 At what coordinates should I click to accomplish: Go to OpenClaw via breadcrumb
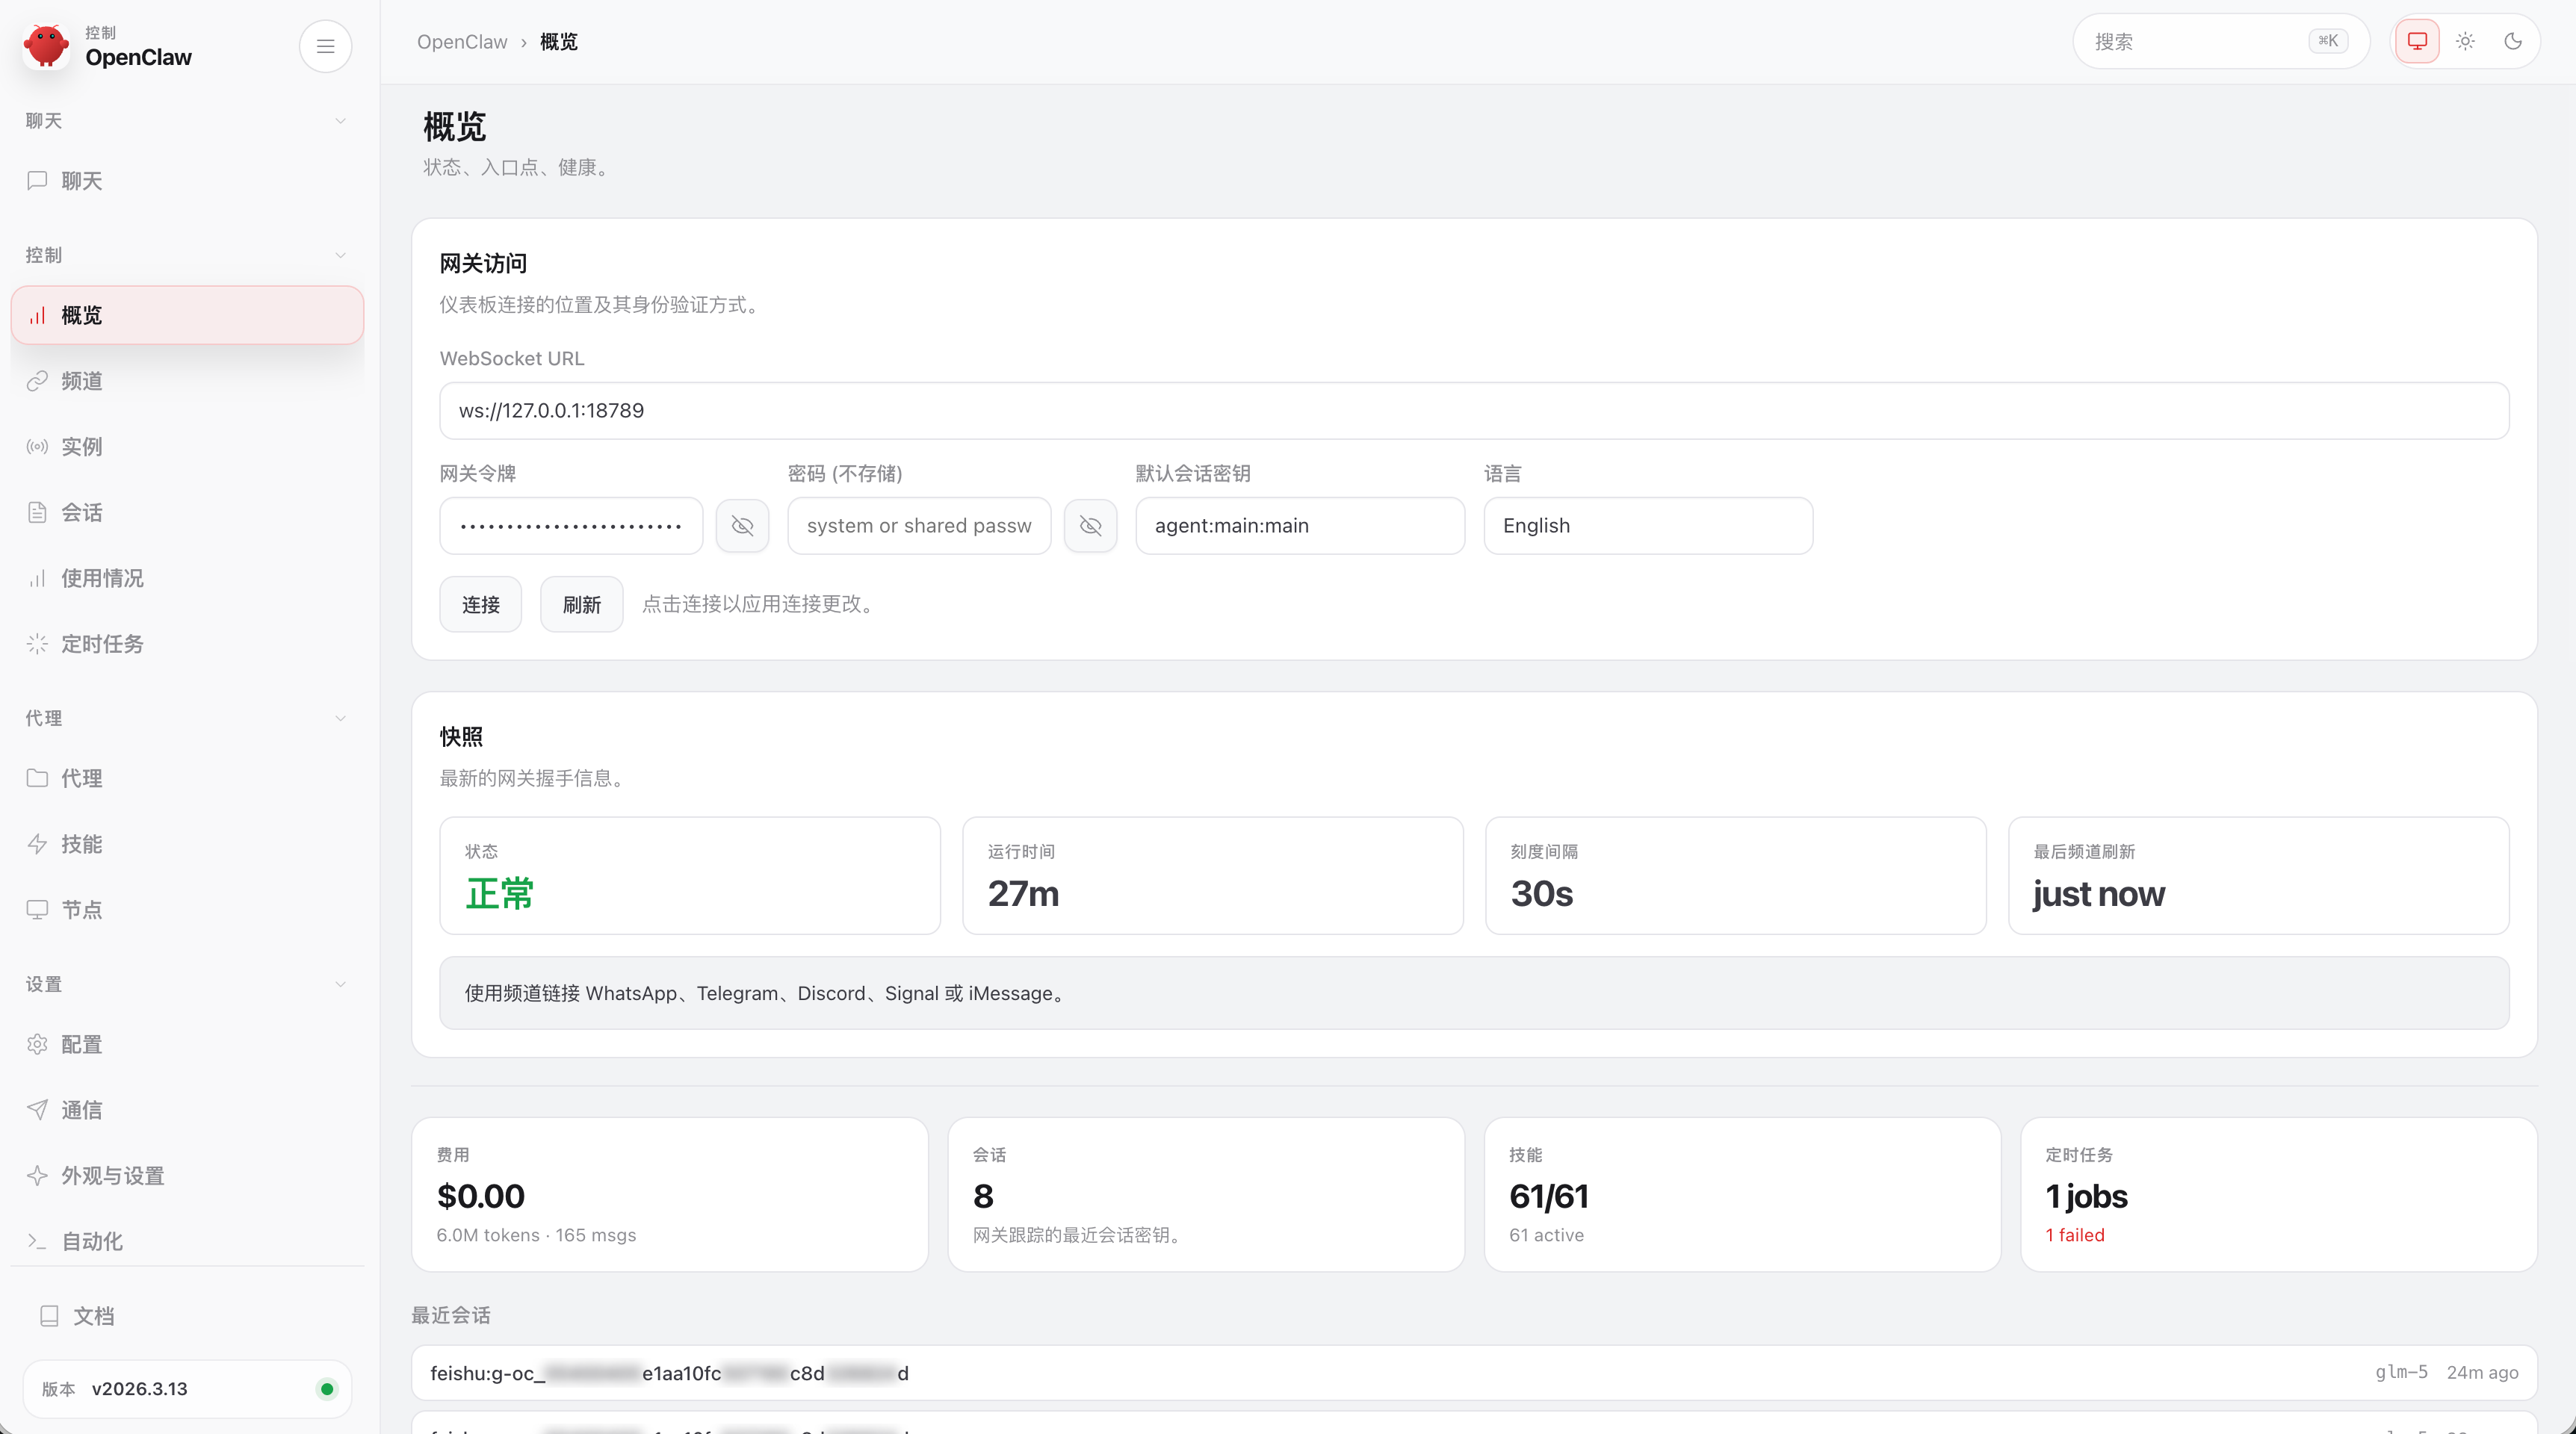coord(462,41)
